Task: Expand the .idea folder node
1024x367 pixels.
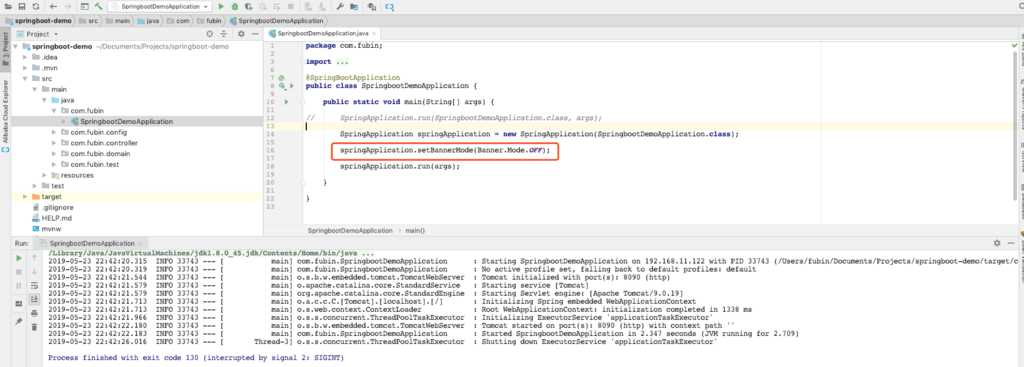Action: click(26, 57)
